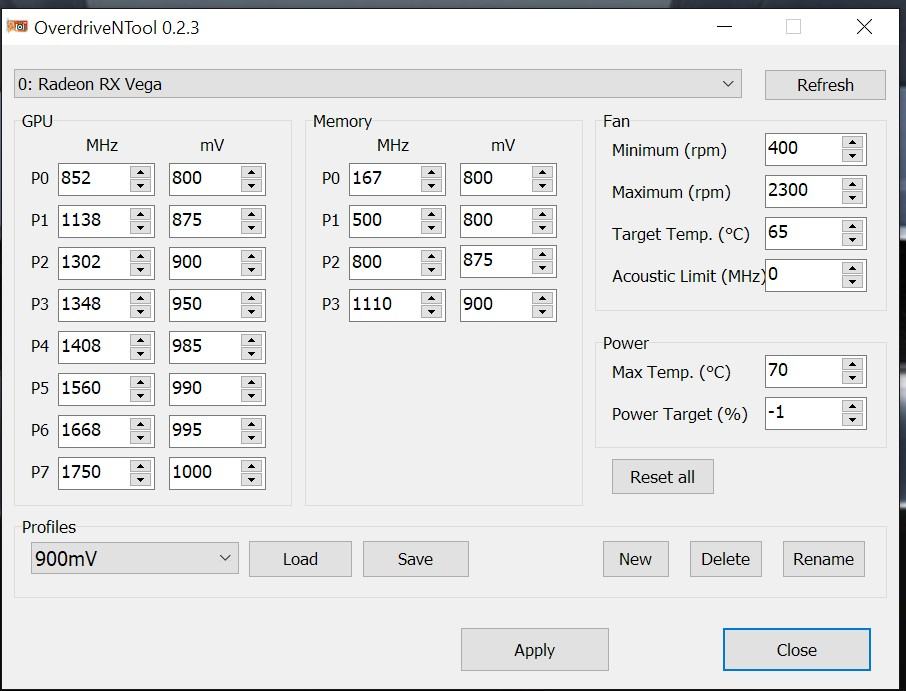Viewport: 906px width, 691px height.
Task: Decrease GPU P5 MHz with down arrow
Action: coord(140,396)
